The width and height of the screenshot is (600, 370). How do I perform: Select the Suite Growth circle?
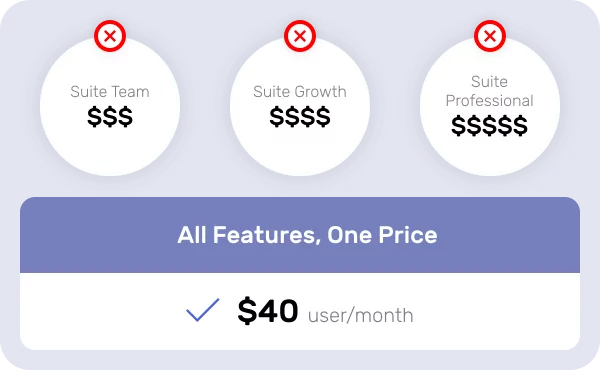coord(300,106)
